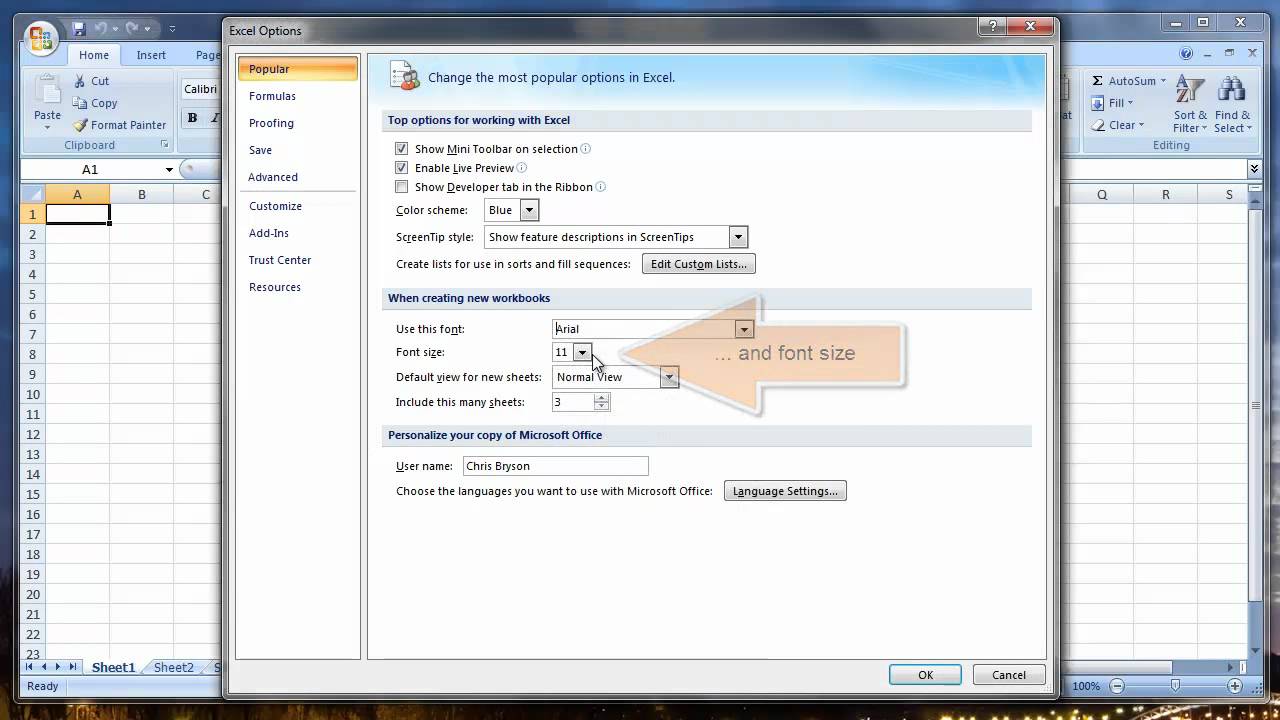Expand the formula bar chevron
Screen dimensions: 1280x720
pyautogui.click(x=1254, y=169)
